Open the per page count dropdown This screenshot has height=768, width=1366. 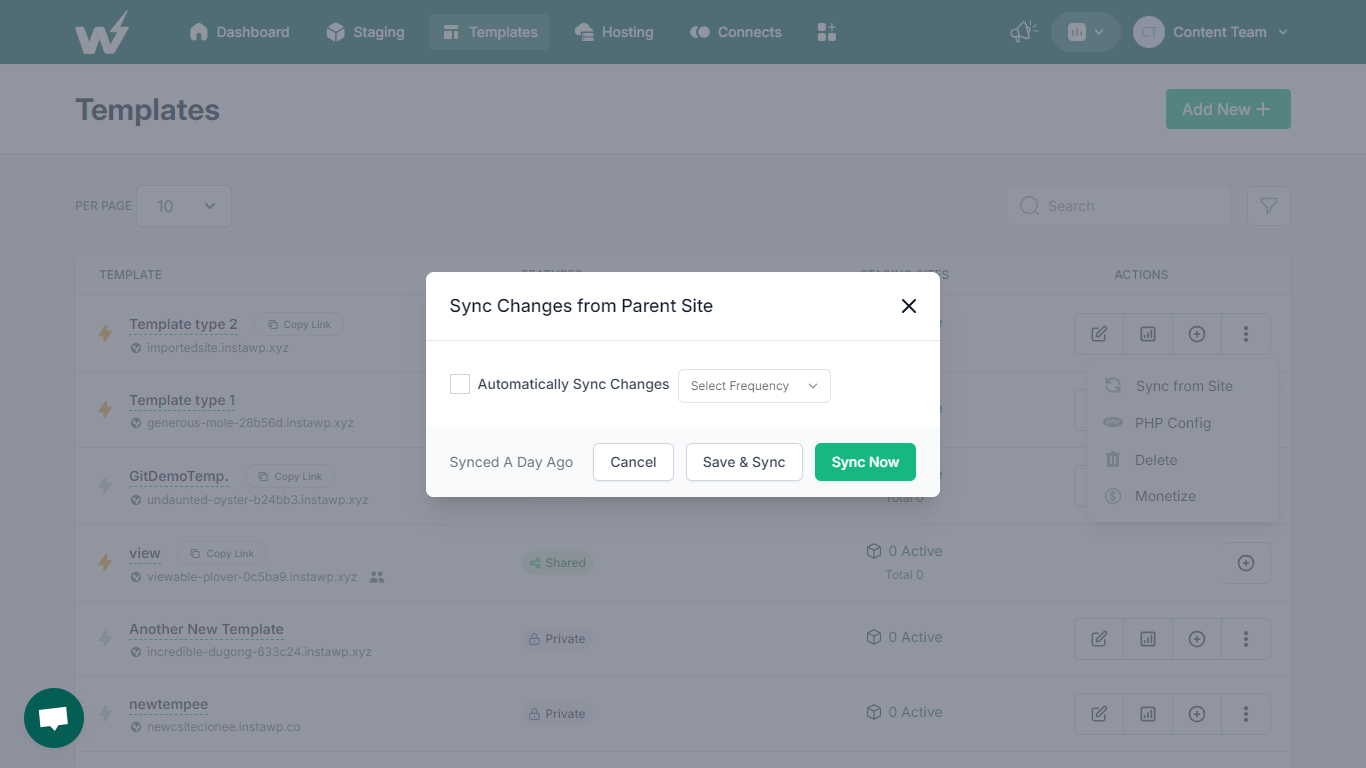pos(184,206)
